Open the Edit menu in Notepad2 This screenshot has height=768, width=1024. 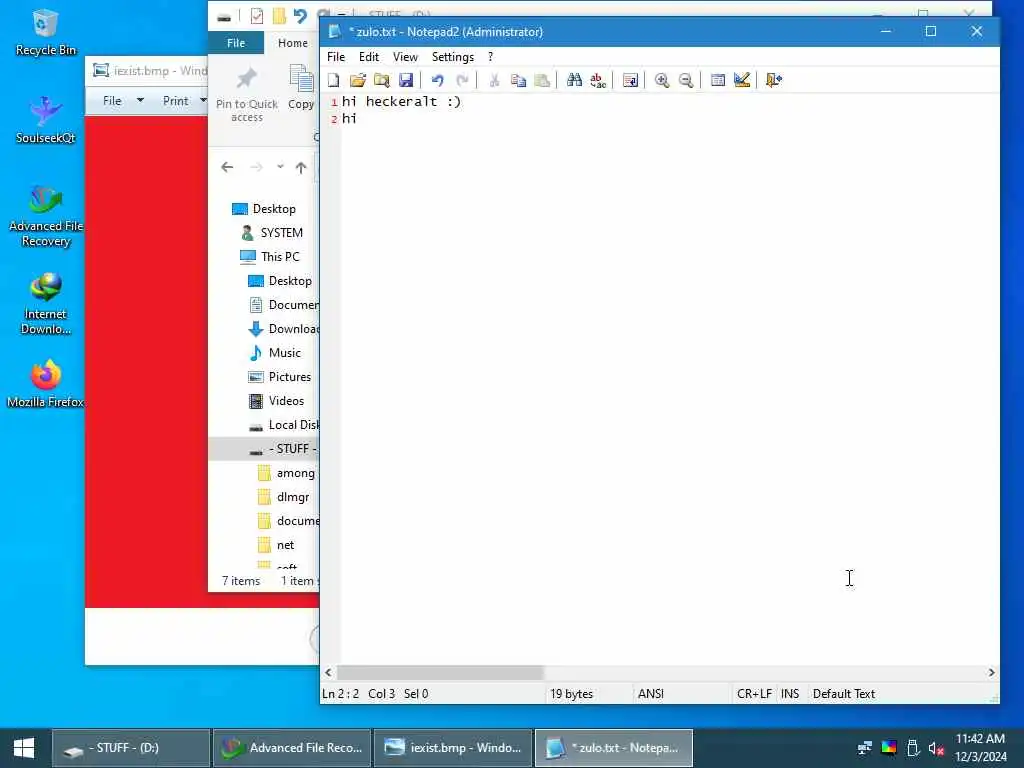pos(369,57)
